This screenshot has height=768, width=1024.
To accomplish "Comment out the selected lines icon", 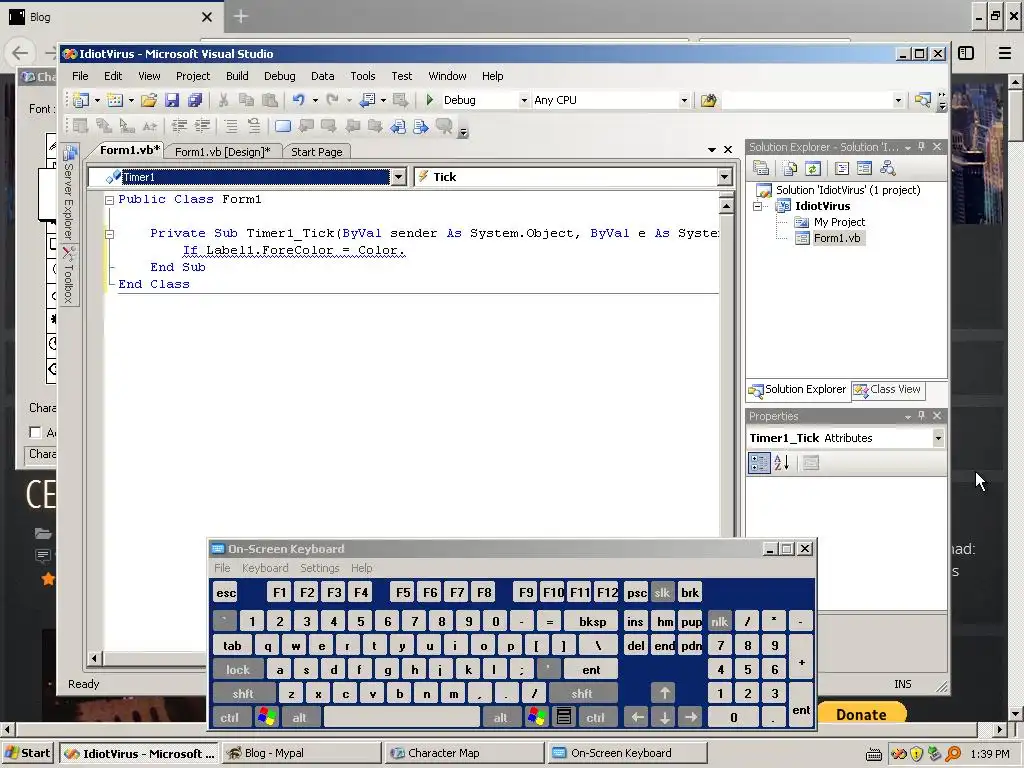I will tap(231, 126).
